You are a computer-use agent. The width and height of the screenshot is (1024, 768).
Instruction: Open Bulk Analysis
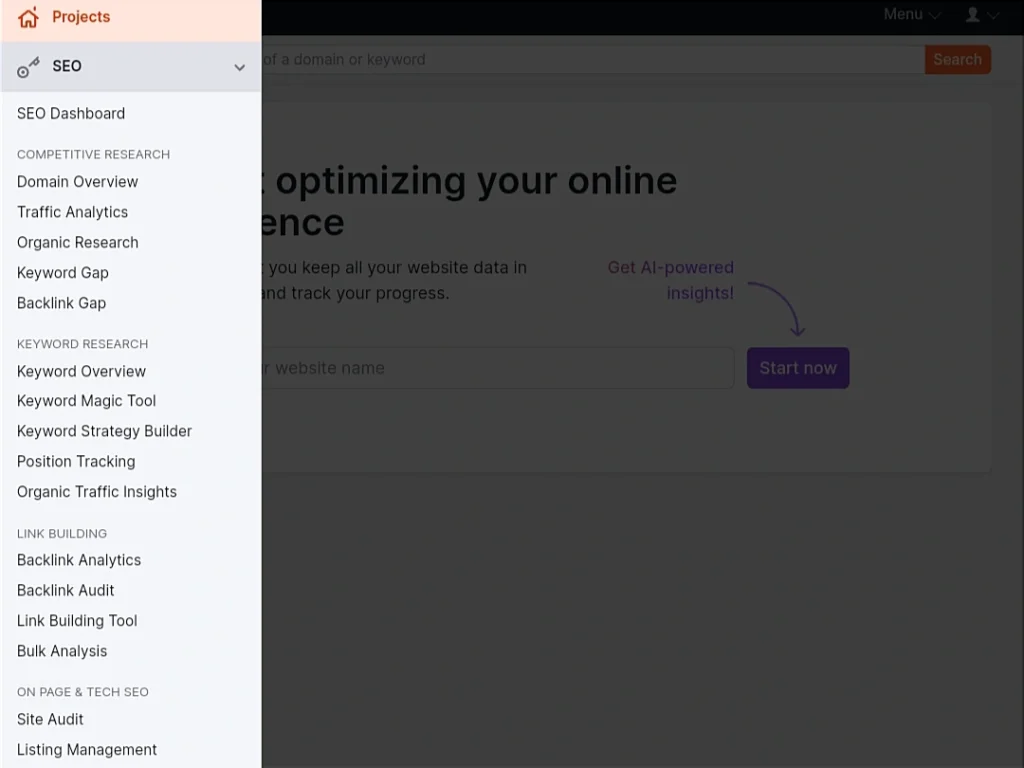coord(62,651)
